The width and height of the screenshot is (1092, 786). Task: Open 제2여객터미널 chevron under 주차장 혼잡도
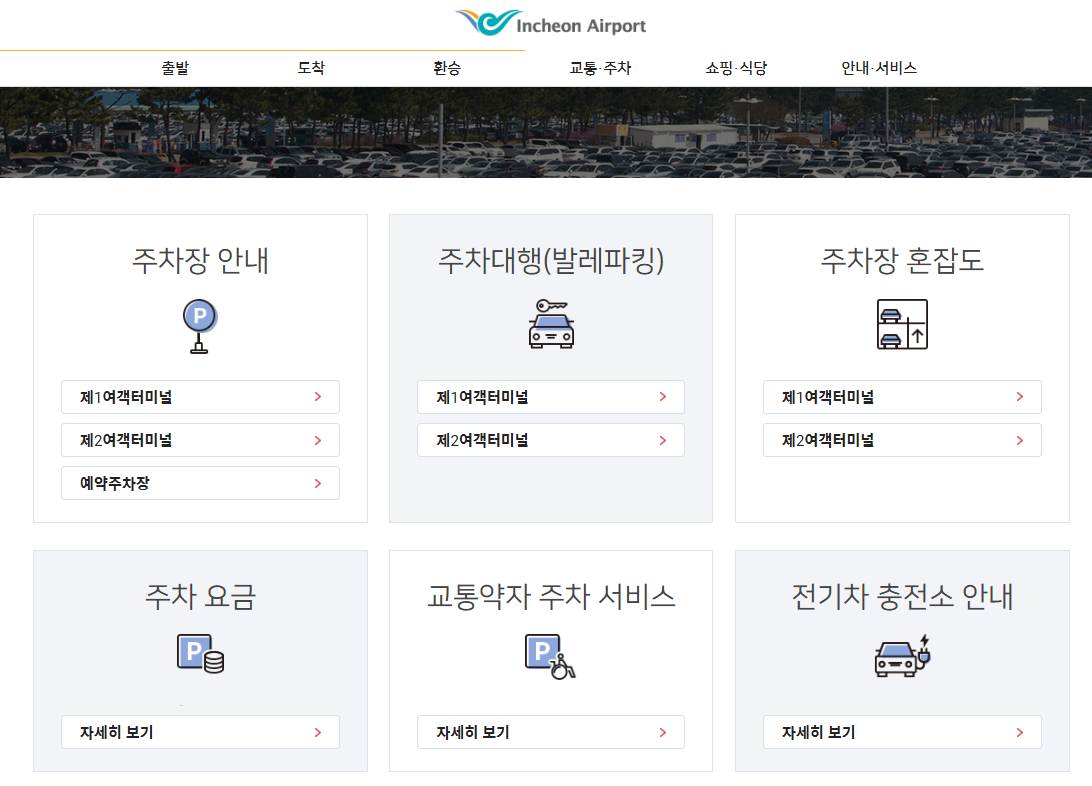click(1019, 440)
